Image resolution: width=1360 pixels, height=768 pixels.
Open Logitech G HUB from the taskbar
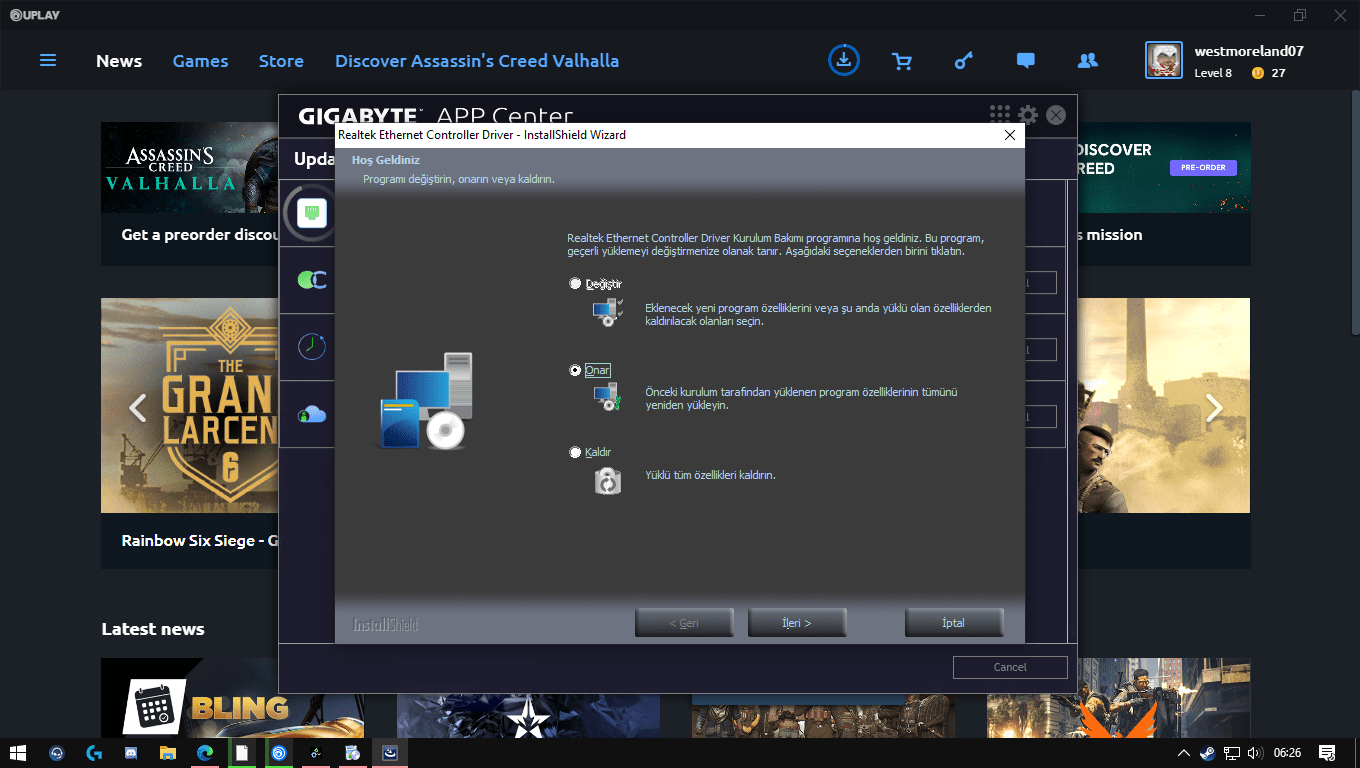(94, 753)
